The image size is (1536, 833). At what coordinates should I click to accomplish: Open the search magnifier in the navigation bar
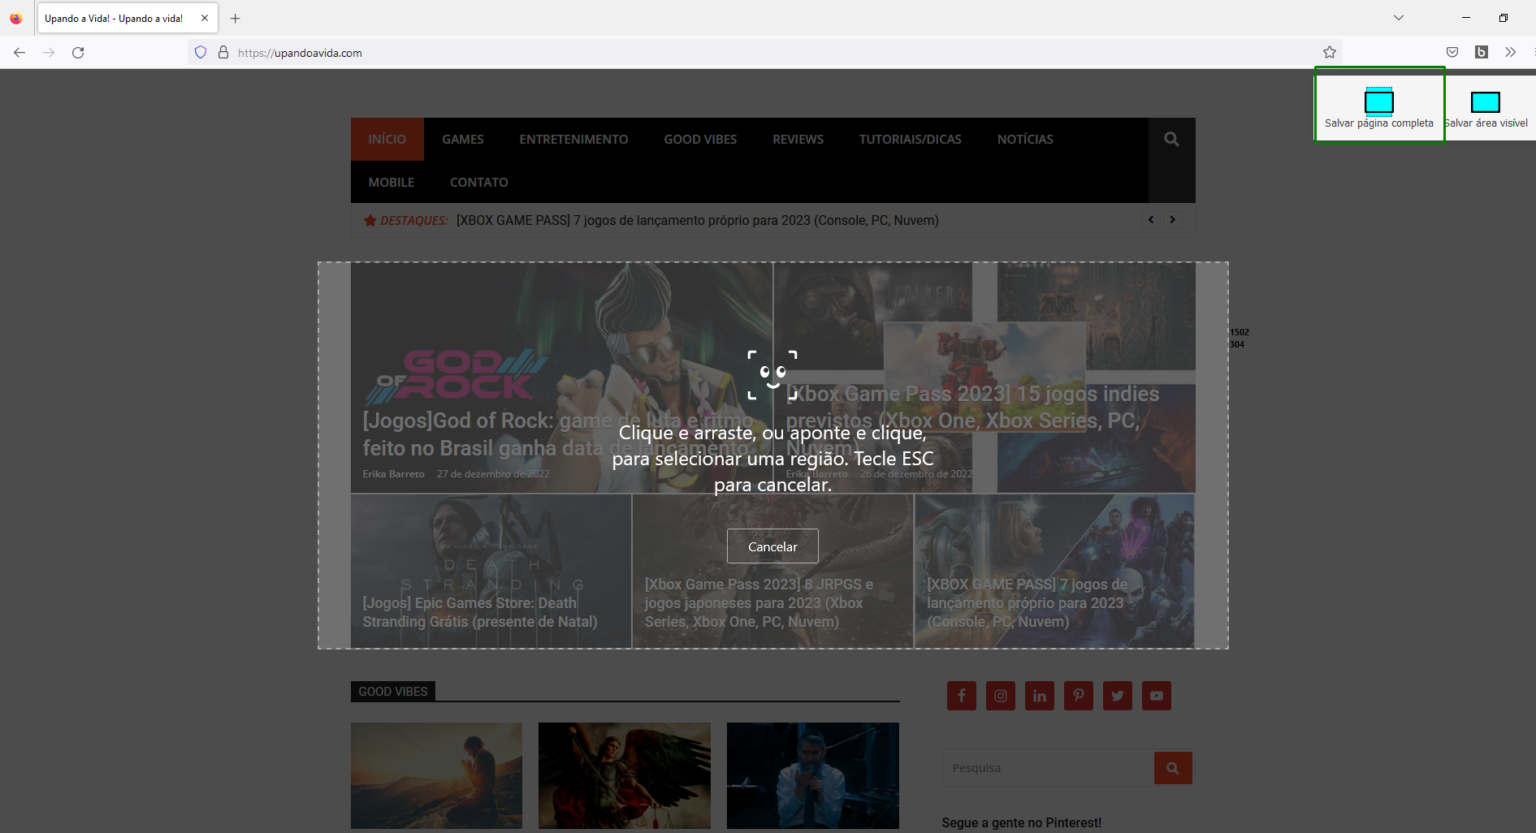1170,139
